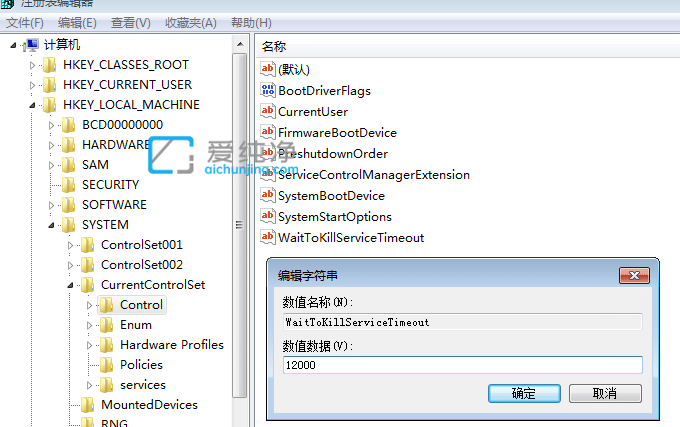This screenshot has width=680, height=427.
Task: Open the 编辑(E) menu
Action: pos(77,23)
